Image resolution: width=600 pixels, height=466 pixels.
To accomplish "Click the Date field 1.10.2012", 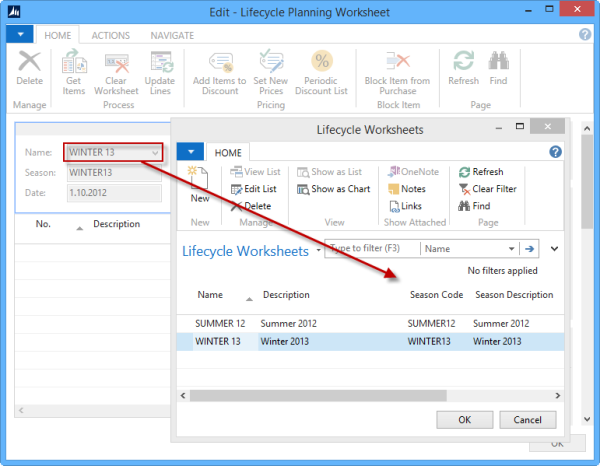I will tap(114, 193).
